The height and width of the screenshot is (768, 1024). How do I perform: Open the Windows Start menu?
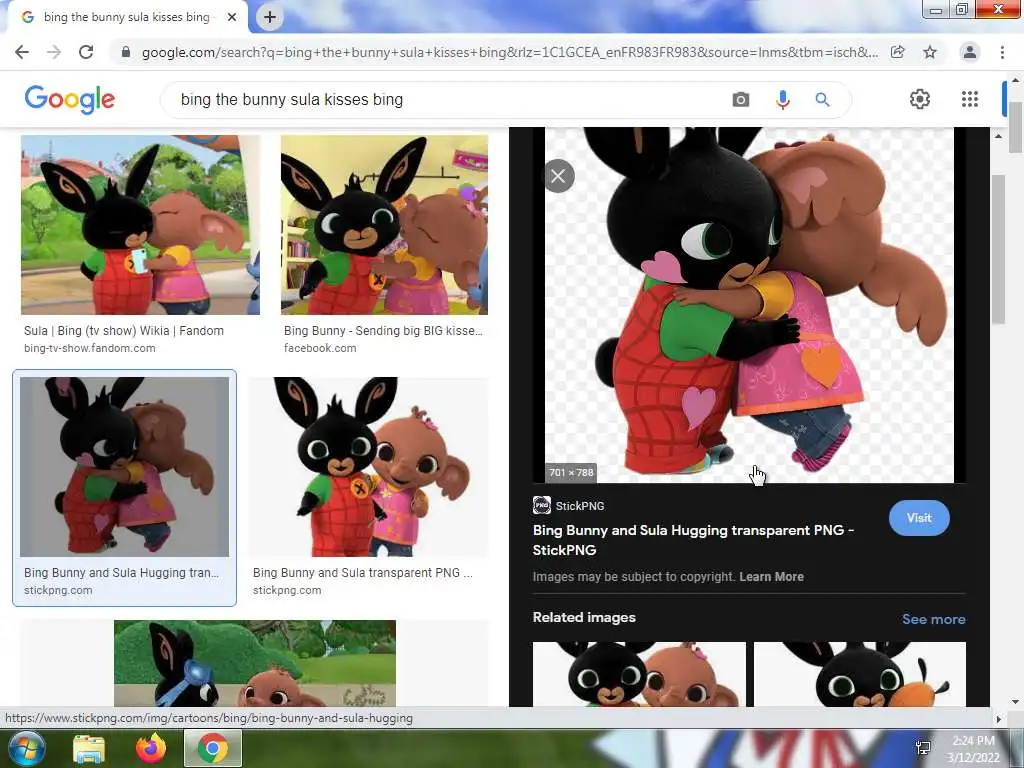click(x=26, y=748)
